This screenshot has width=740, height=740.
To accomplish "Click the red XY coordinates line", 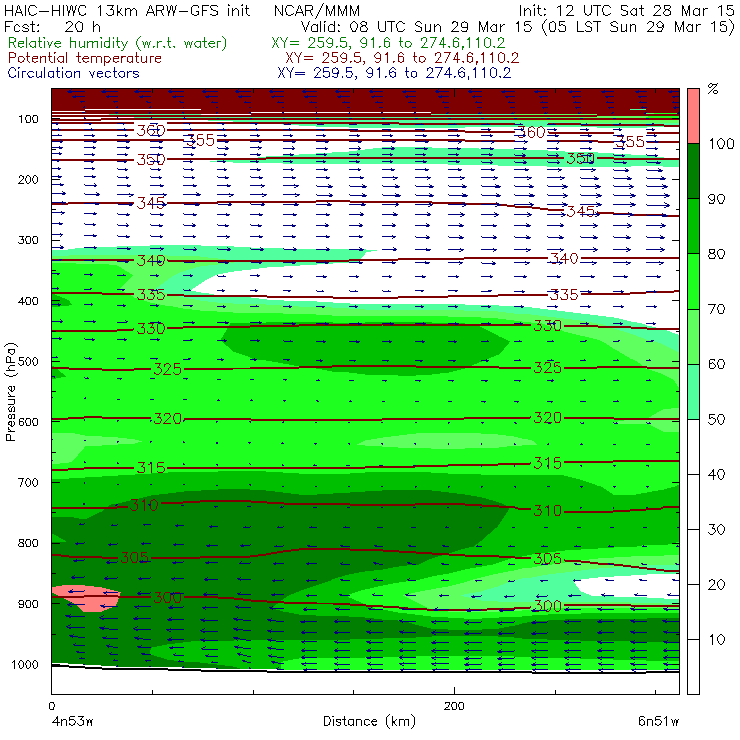I will 402,59.
